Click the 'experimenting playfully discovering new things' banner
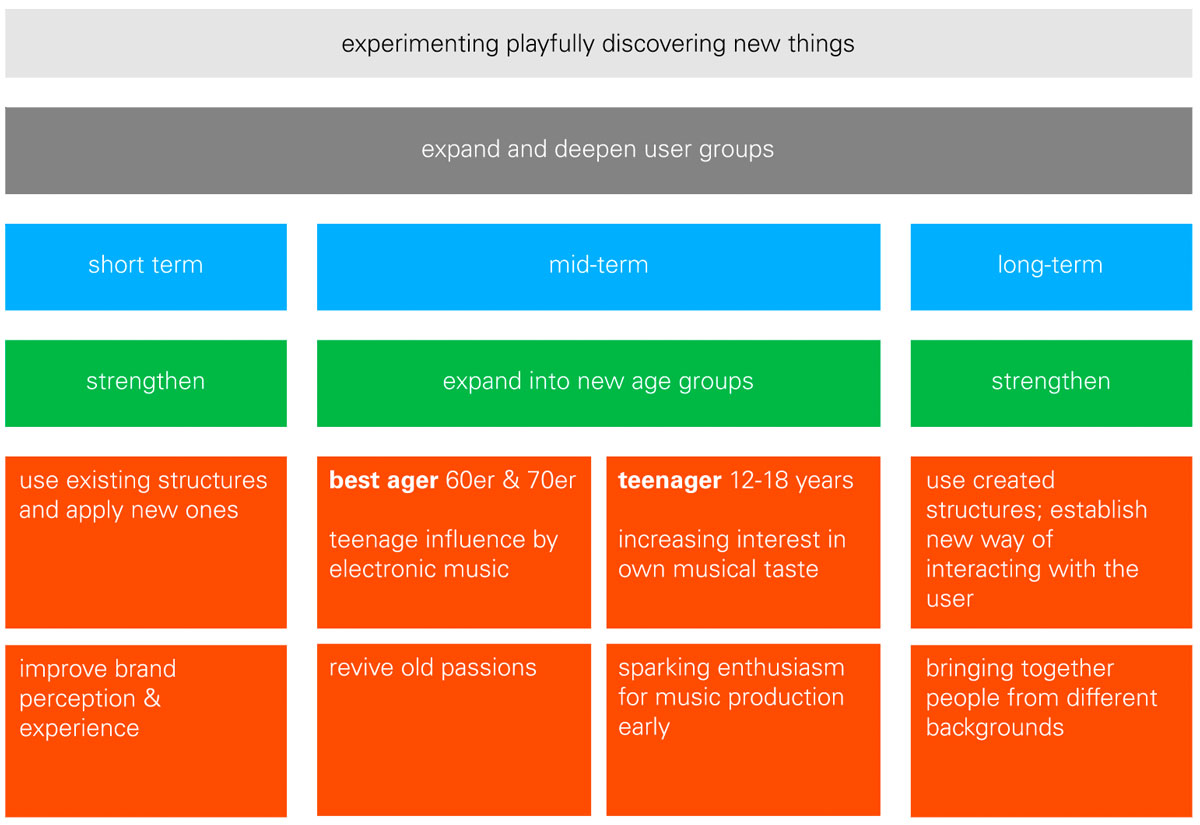This screenshot has height=825, width=1200. tap(598, 44)
